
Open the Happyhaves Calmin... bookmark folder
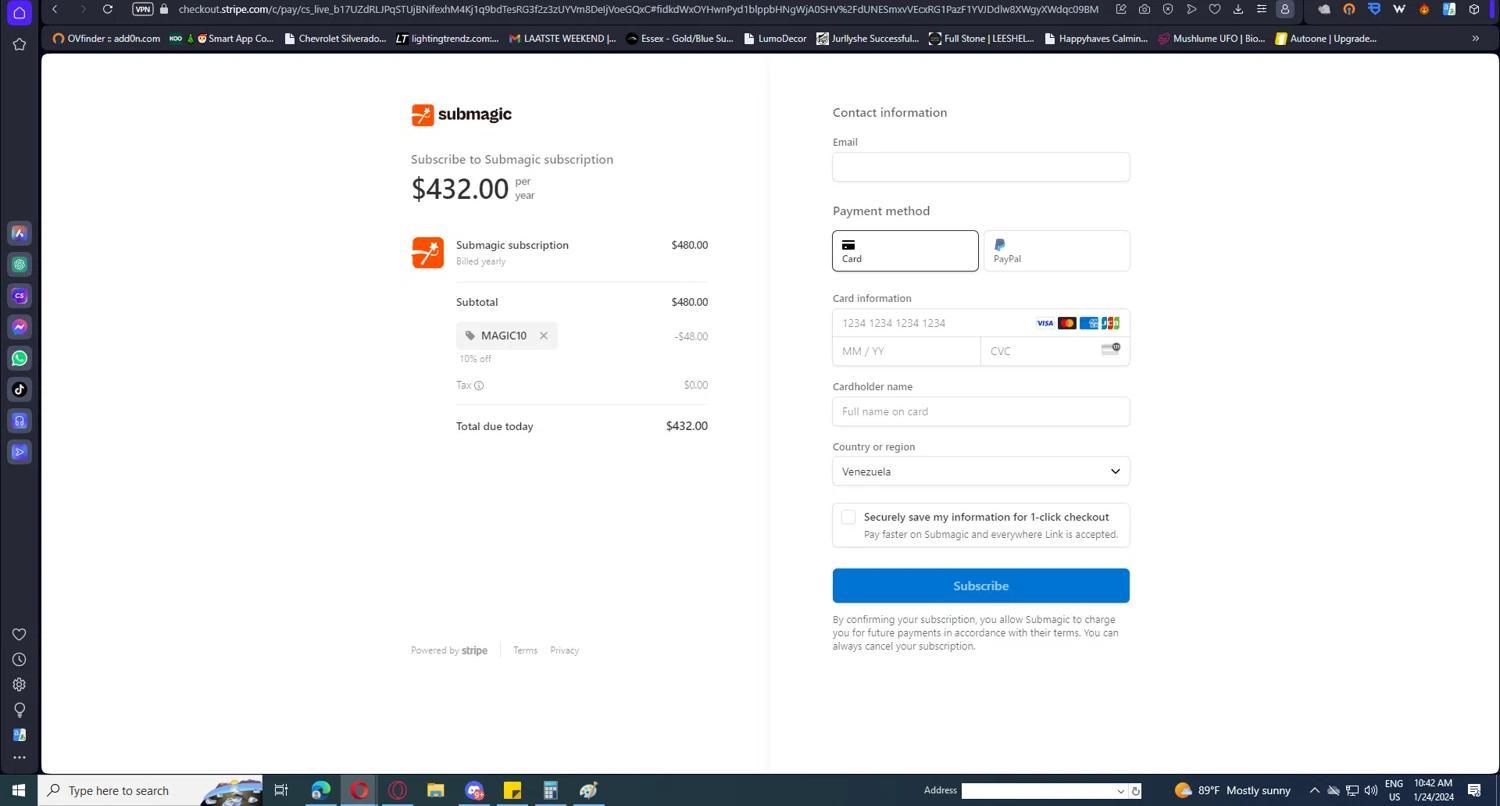1096,39
